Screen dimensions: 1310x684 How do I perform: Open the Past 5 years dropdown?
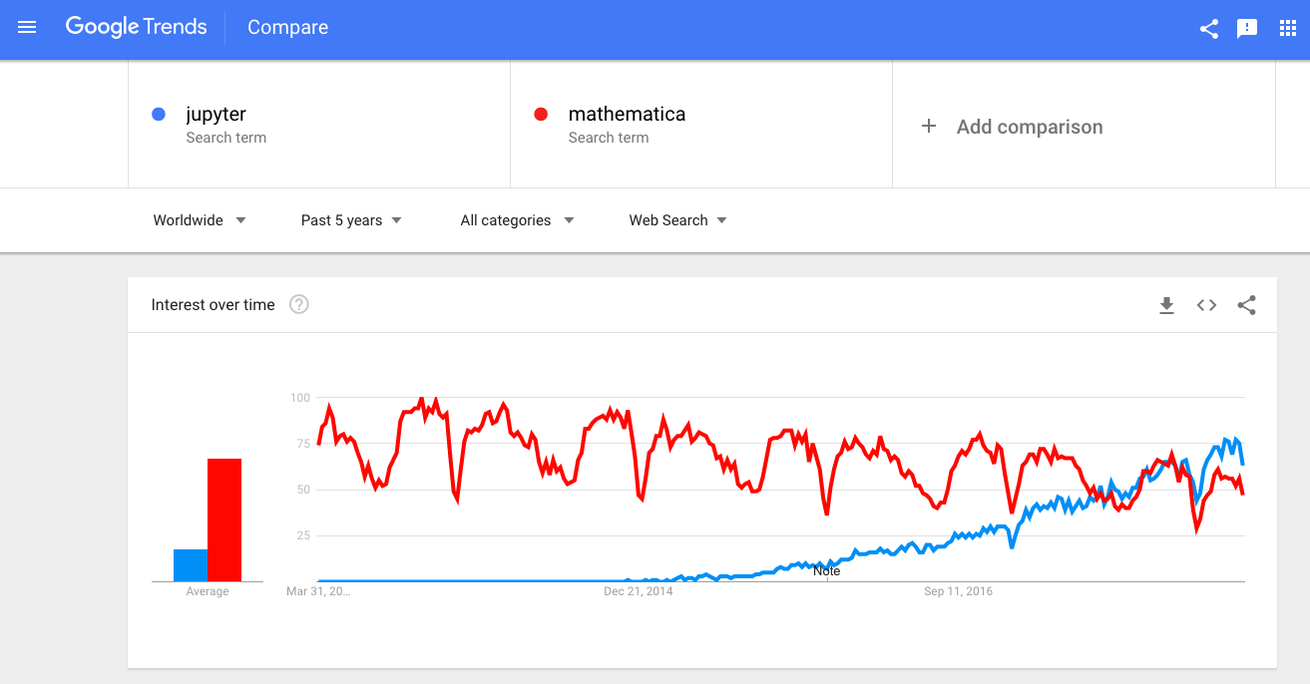351,220
